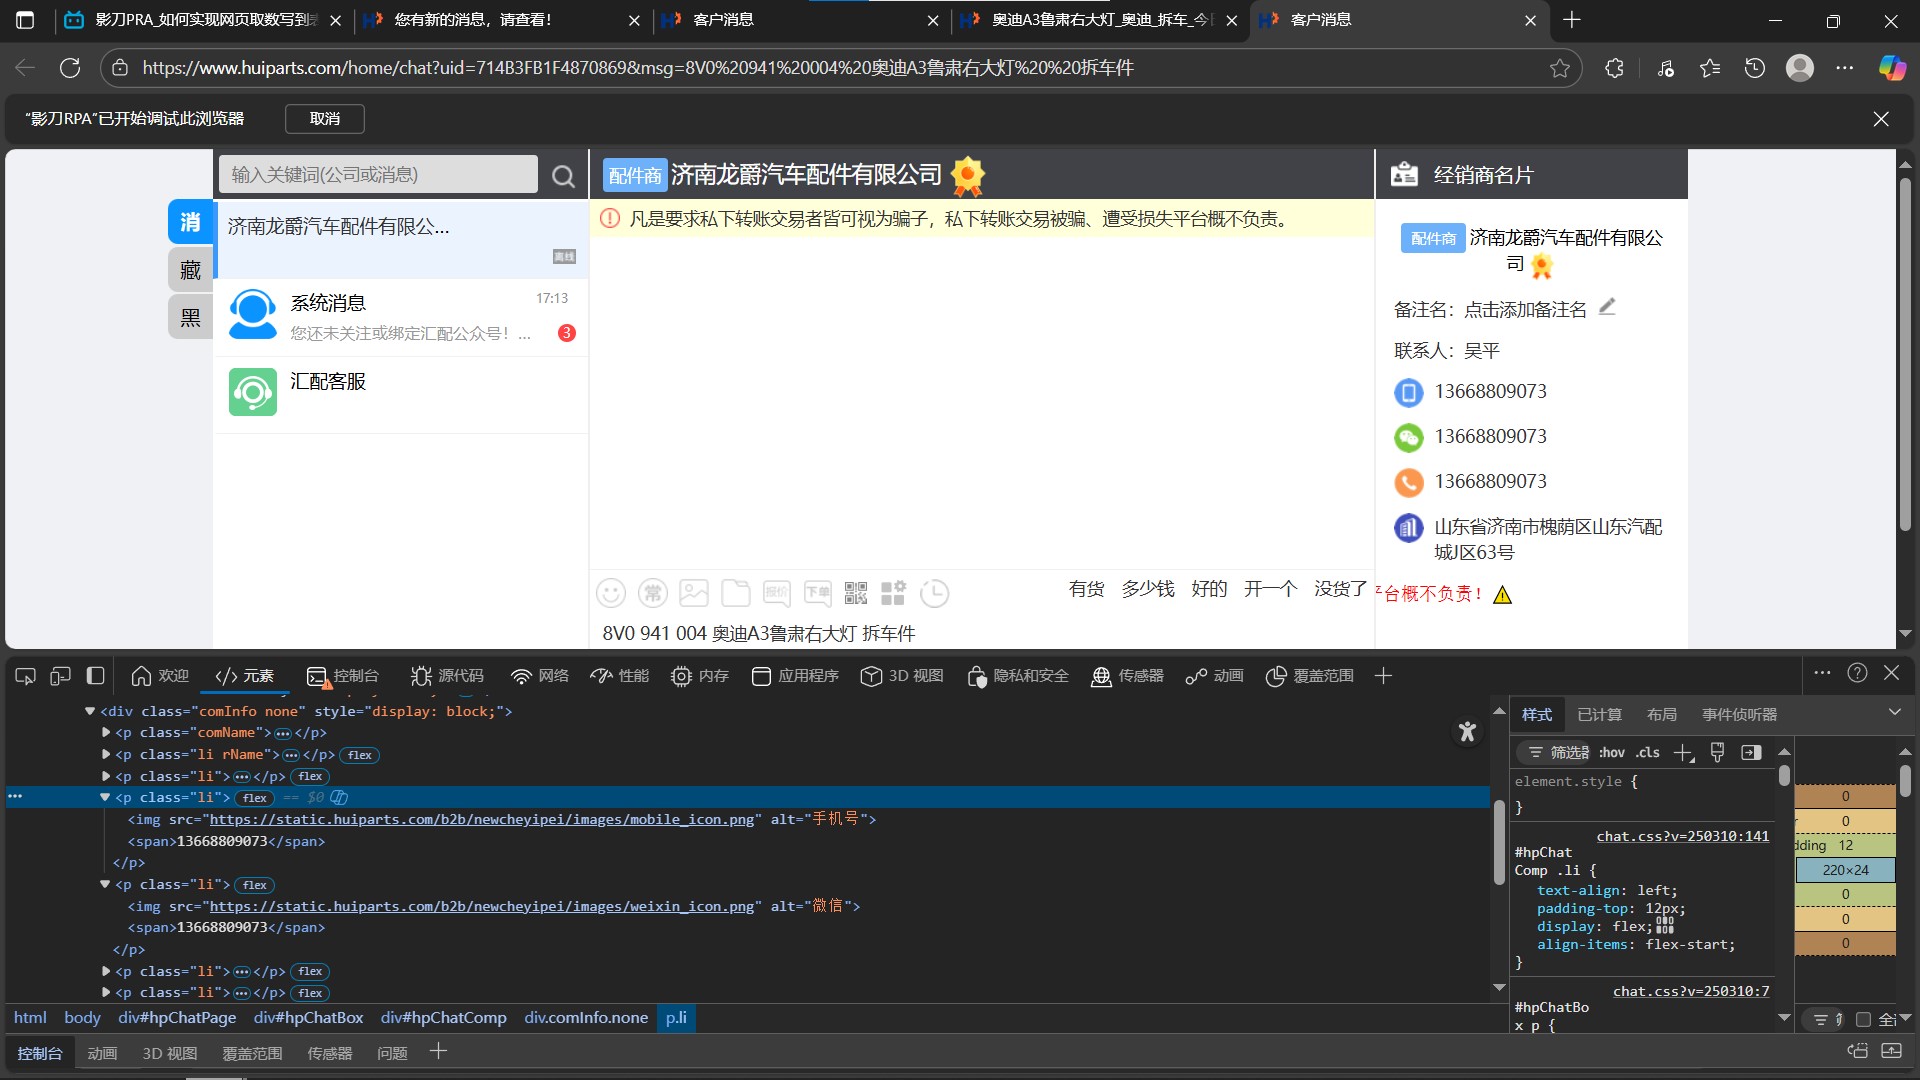The height and width of the screenshot is (1080, 1920).
Task: Click the pencil icon to edit remark name
Action: pyautogui.click(x=1607, y=307)
